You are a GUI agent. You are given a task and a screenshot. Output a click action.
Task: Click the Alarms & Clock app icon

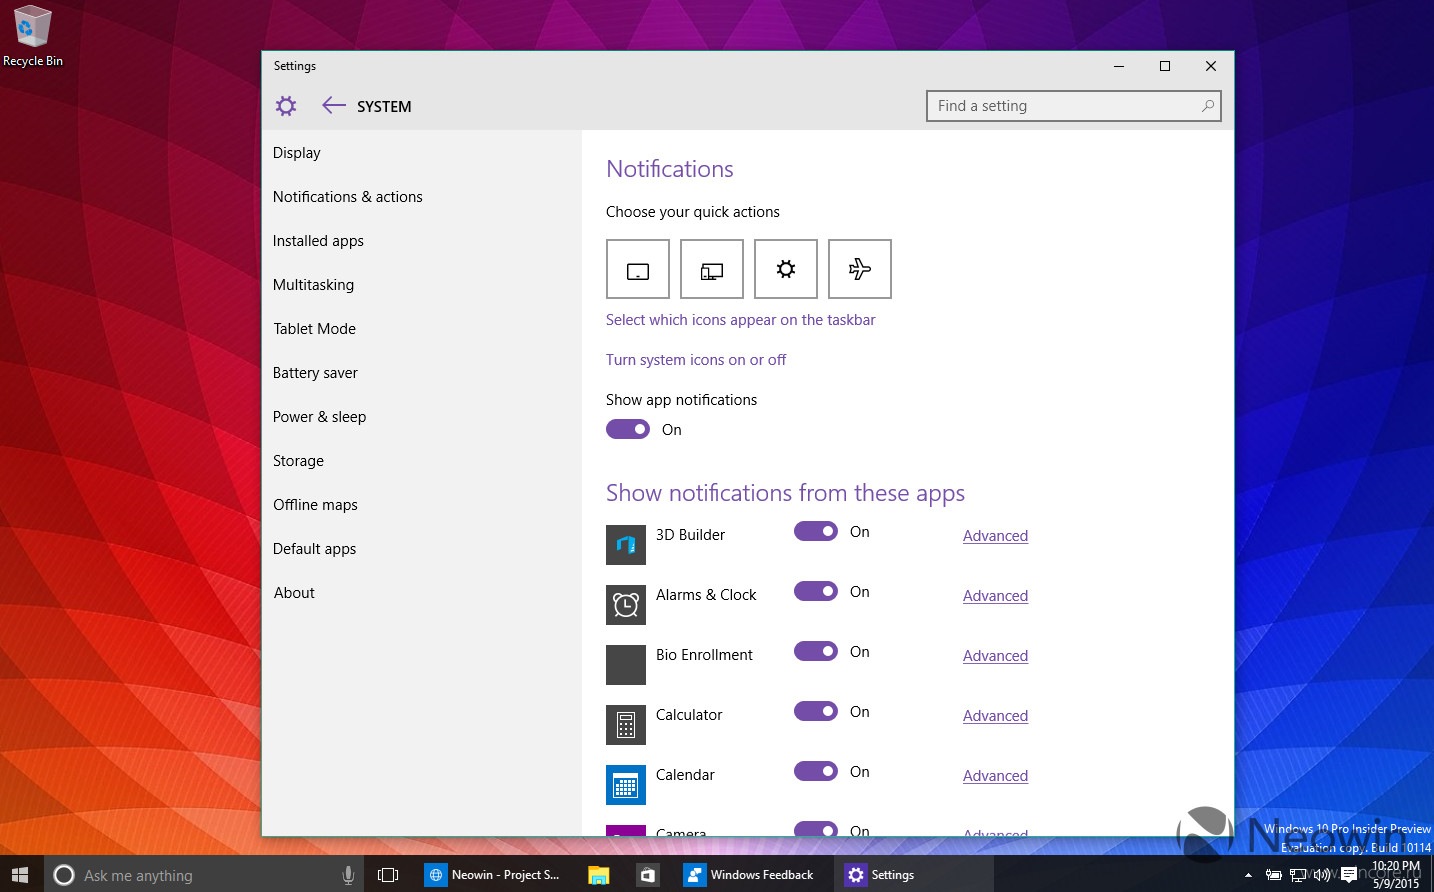pos(626,605)
